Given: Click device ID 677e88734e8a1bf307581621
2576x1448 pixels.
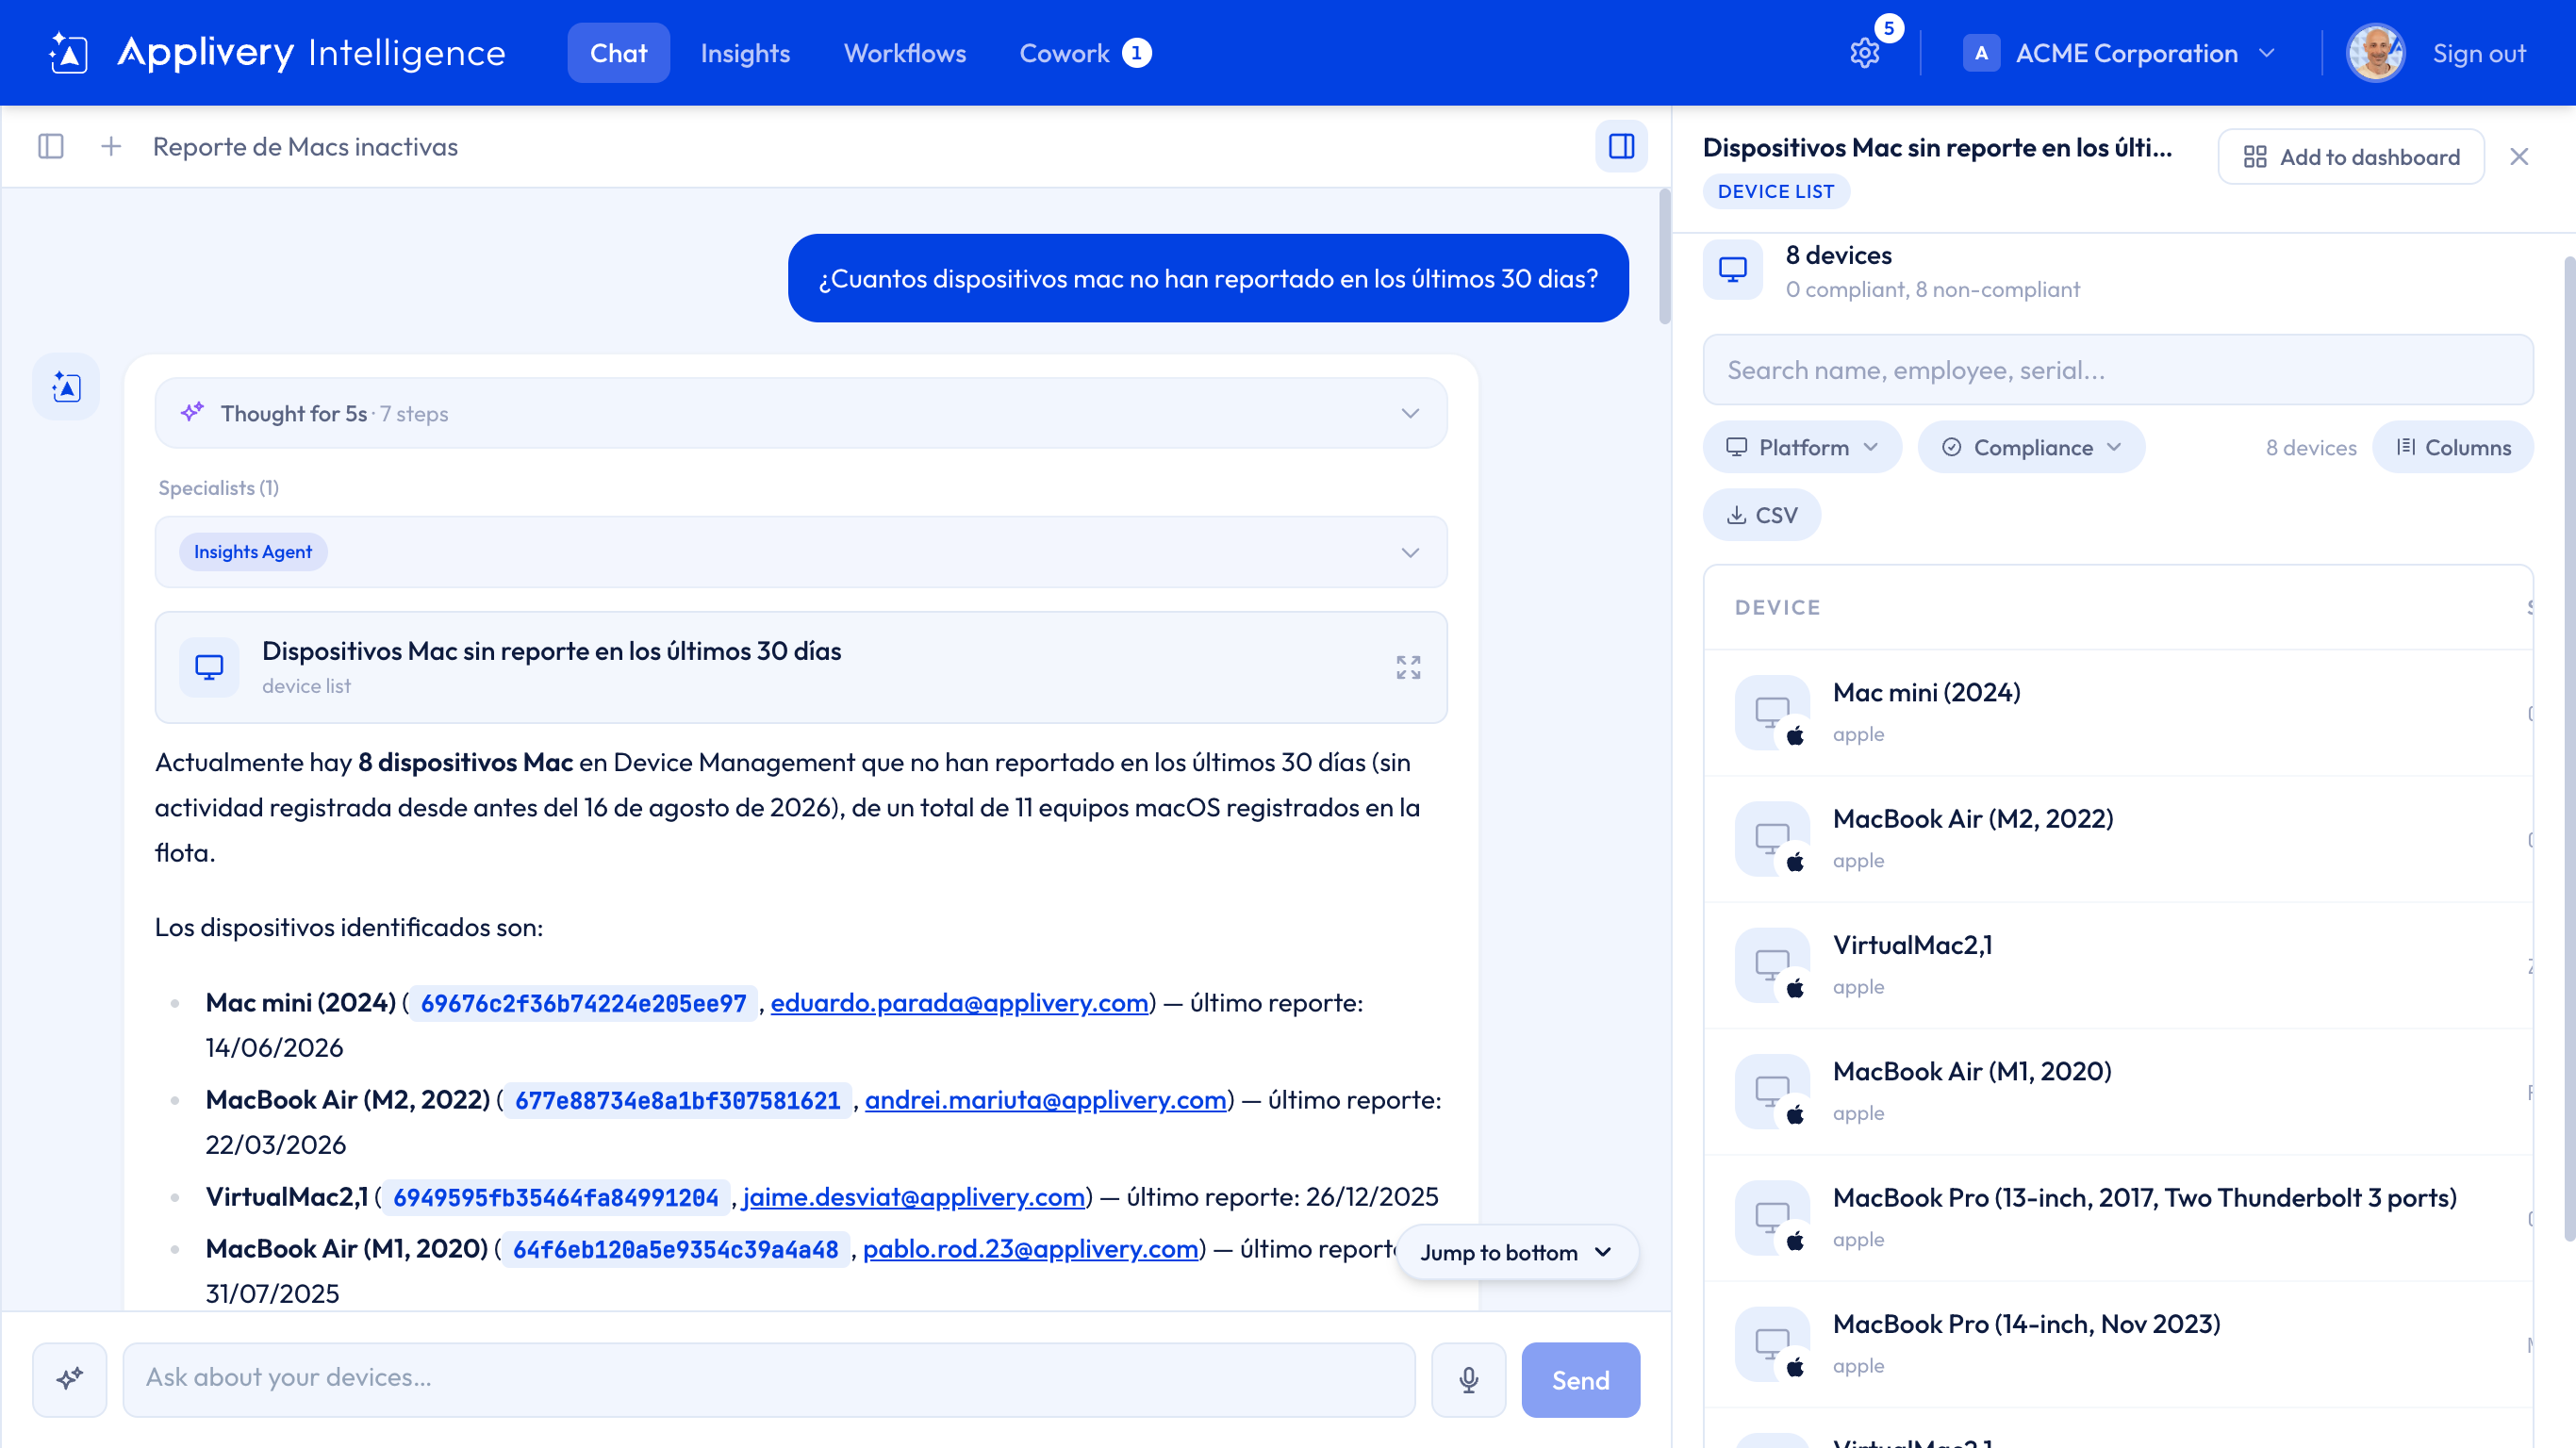Looking at the screenshot, I should (678, 1100).
